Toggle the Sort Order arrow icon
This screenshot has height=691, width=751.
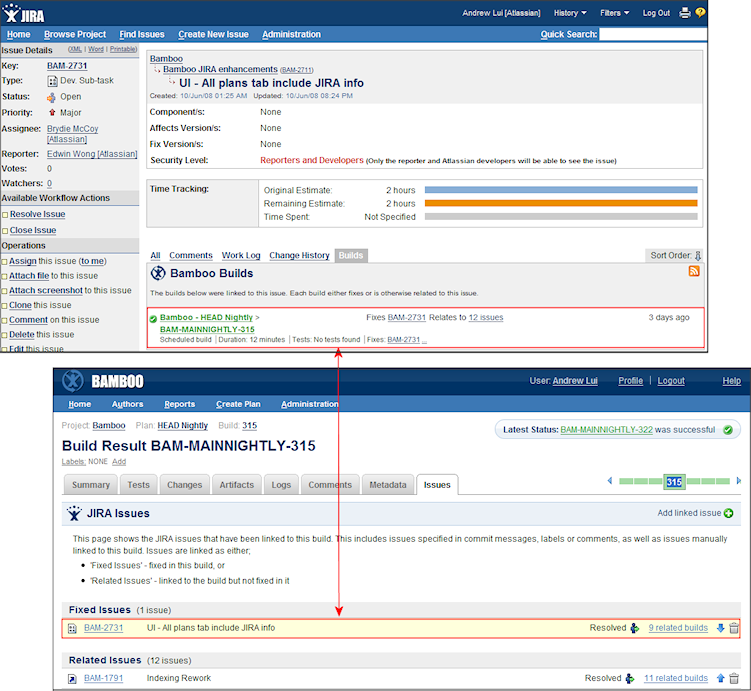coord(698,256)
